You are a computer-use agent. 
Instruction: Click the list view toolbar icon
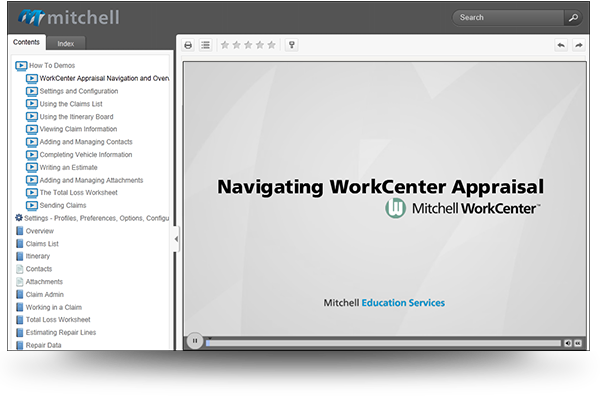coord(205,45)
